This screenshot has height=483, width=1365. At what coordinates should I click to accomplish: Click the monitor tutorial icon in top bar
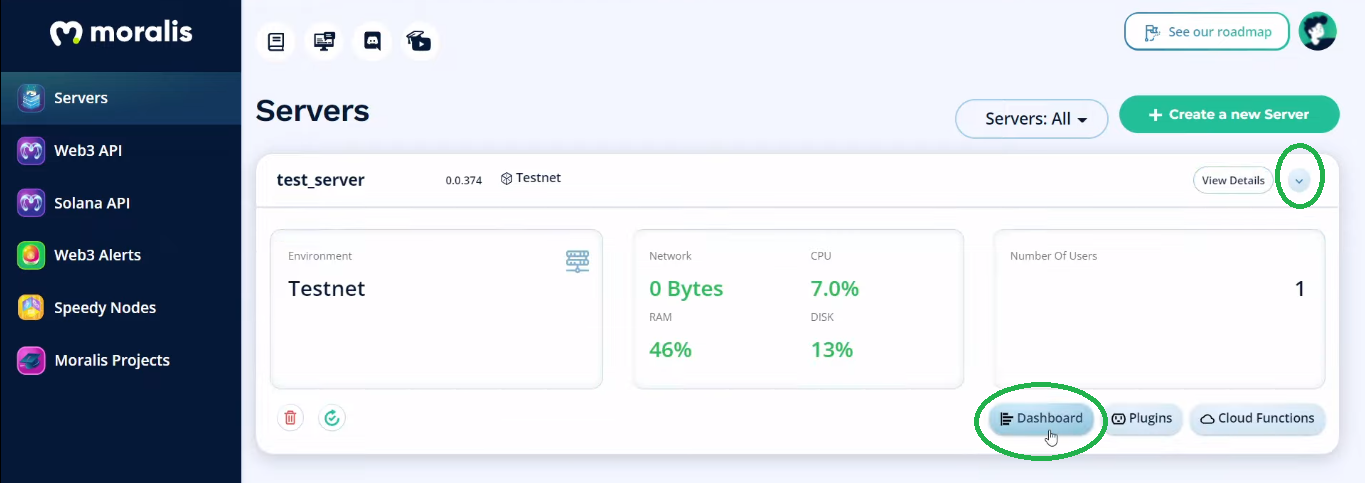[324, 41]
